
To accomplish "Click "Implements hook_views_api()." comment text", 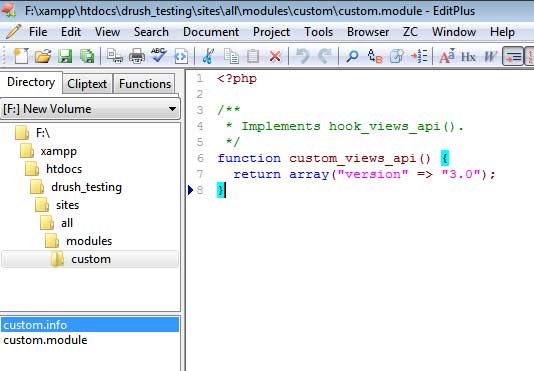I will point(352,127).
